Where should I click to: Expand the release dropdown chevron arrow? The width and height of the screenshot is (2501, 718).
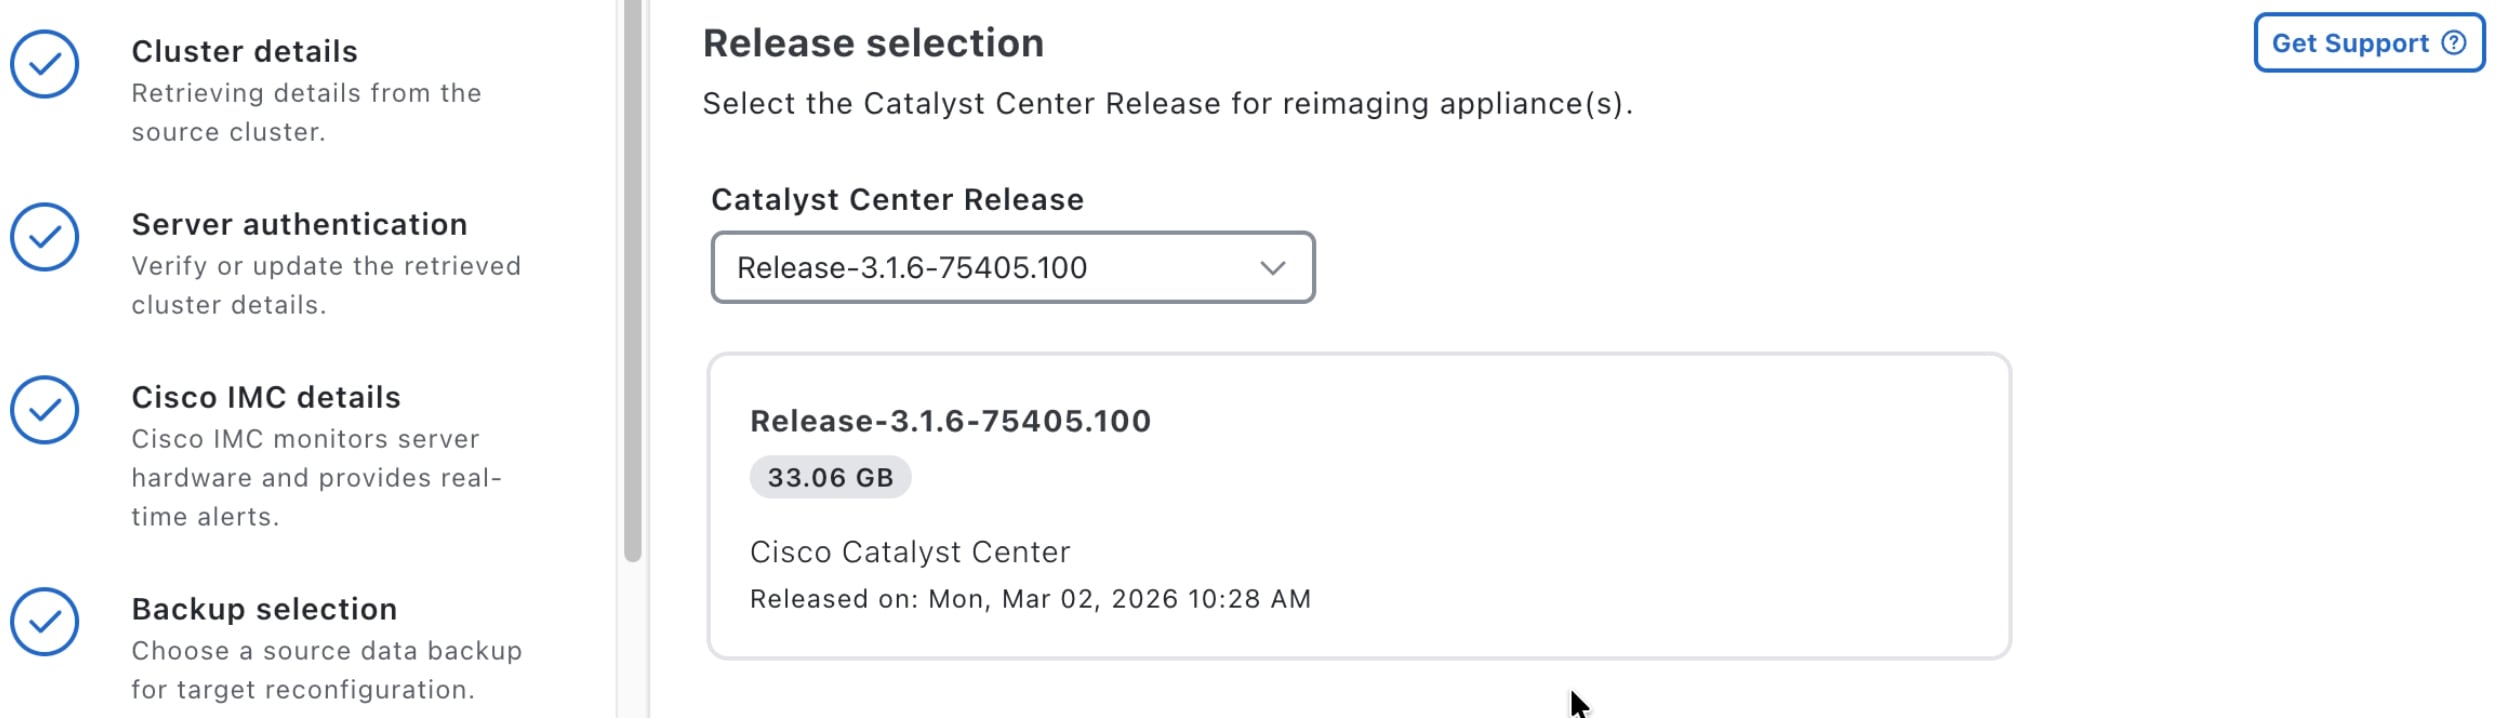[1272, 268]
